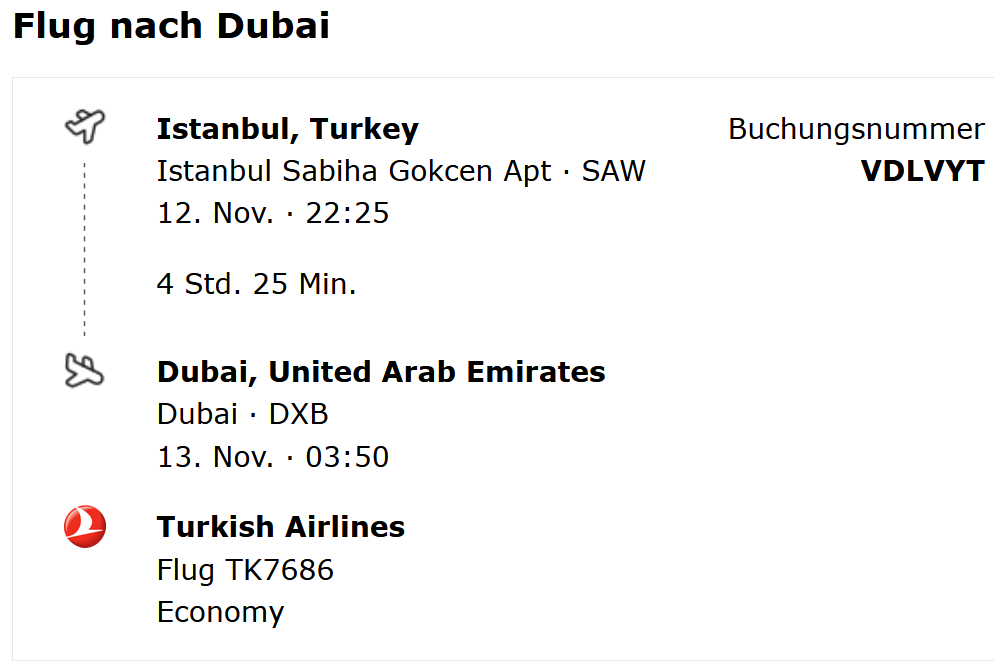Image resolution: width=994 pixels, height=664 pixels.
Task: Click the airplane takeoff departure icon
Action: (x=85, y=127)
